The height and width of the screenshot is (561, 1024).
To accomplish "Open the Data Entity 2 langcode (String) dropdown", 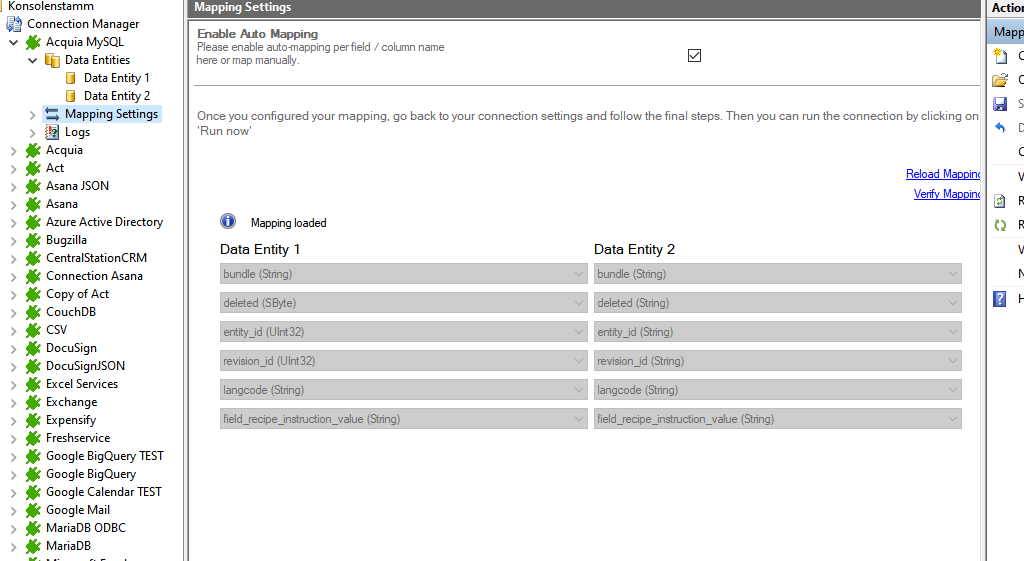I will pos(777,390).
